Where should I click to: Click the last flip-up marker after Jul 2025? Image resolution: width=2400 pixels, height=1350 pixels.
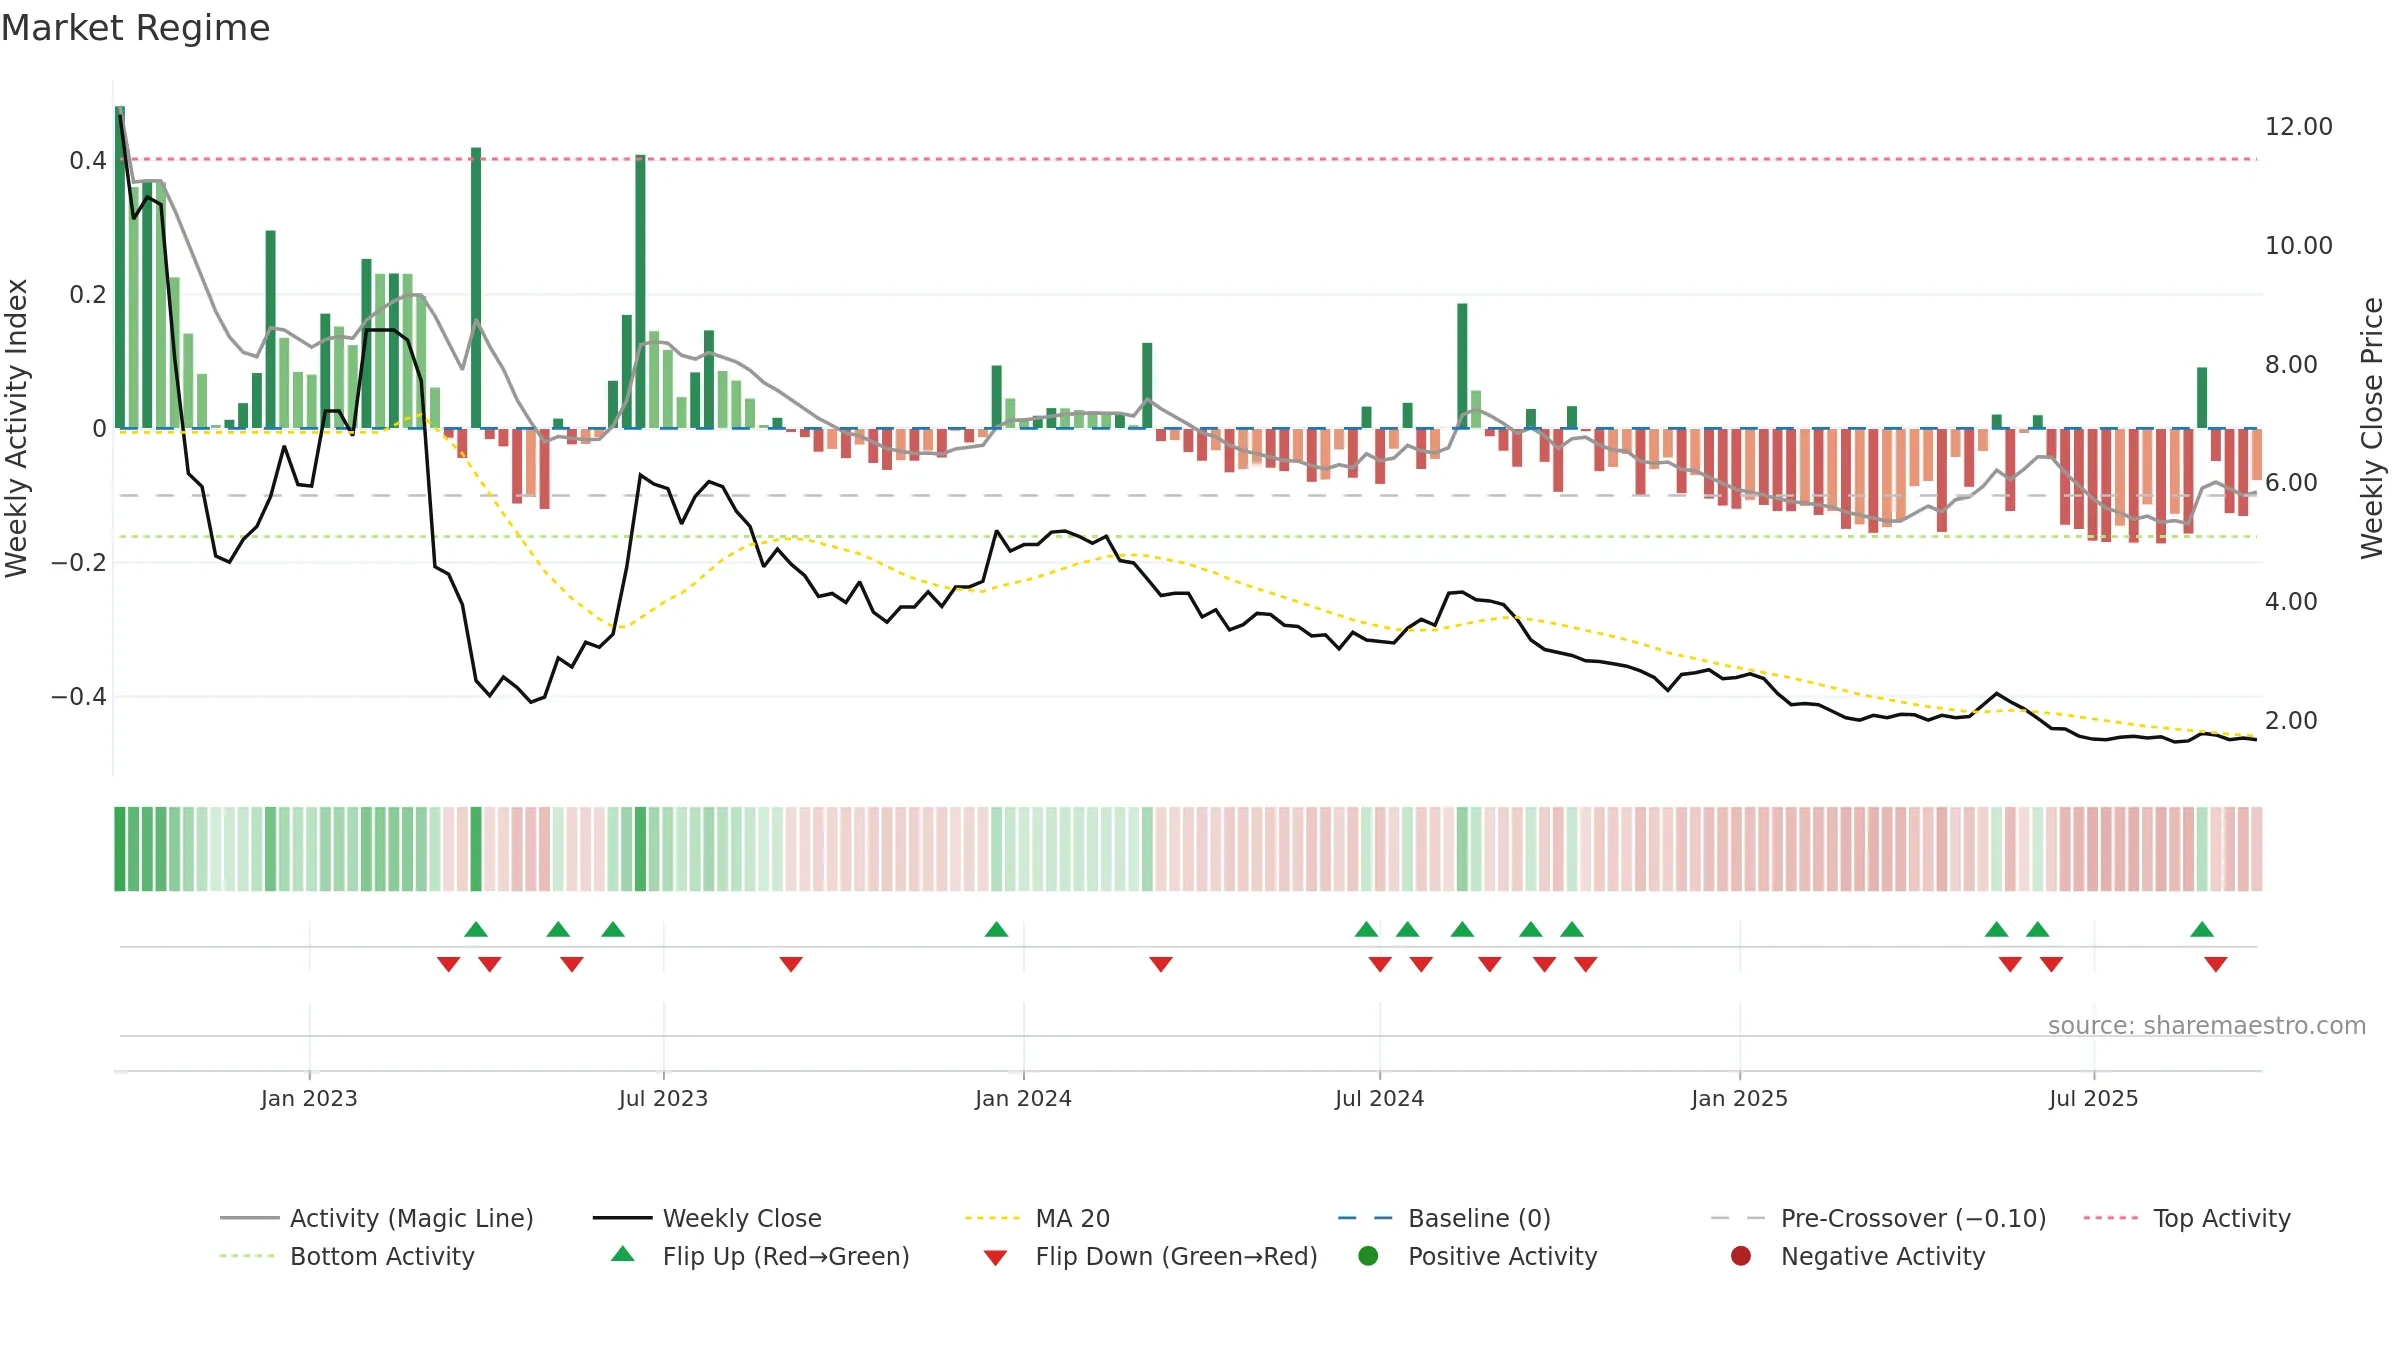2202,930
